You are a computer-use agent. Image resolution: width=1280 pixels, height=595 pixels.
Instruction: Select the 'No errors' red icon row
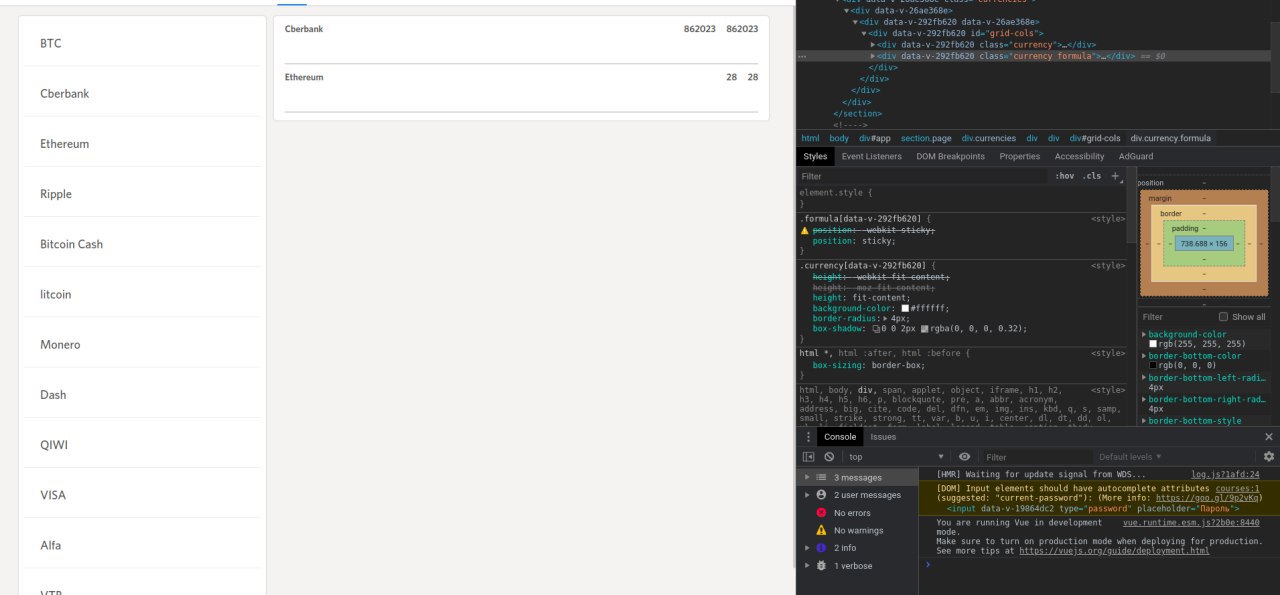[x=860, y=513]
